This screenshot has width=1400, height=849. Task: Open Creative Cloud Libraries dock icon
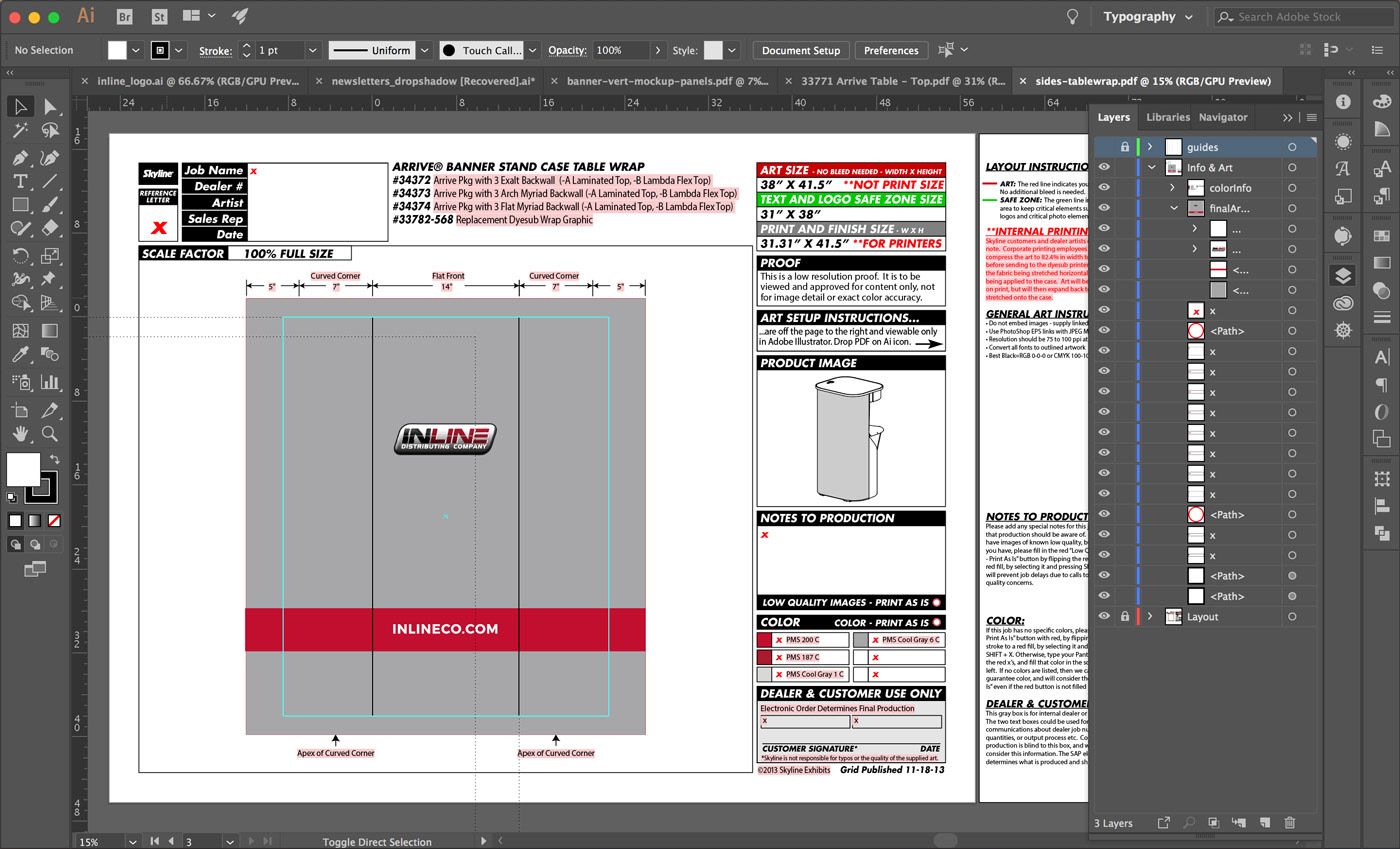pos(1343,303)
